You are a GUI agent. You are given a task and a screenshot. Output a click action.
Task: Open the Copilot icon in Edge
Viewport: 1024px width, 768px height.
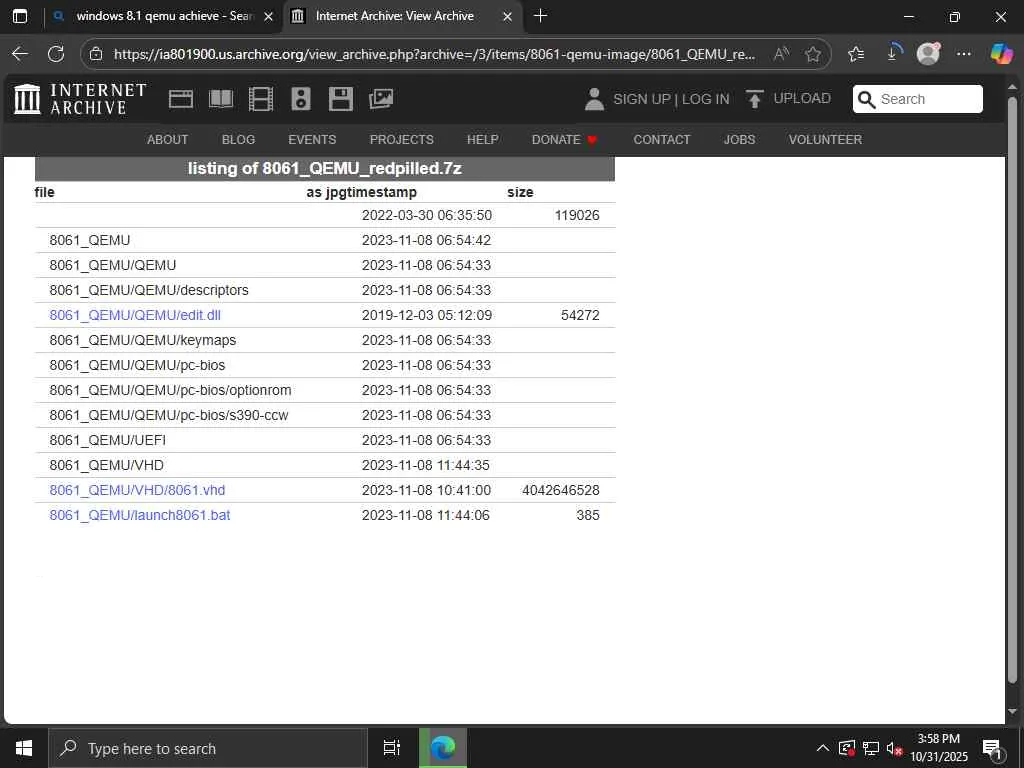1001,54
